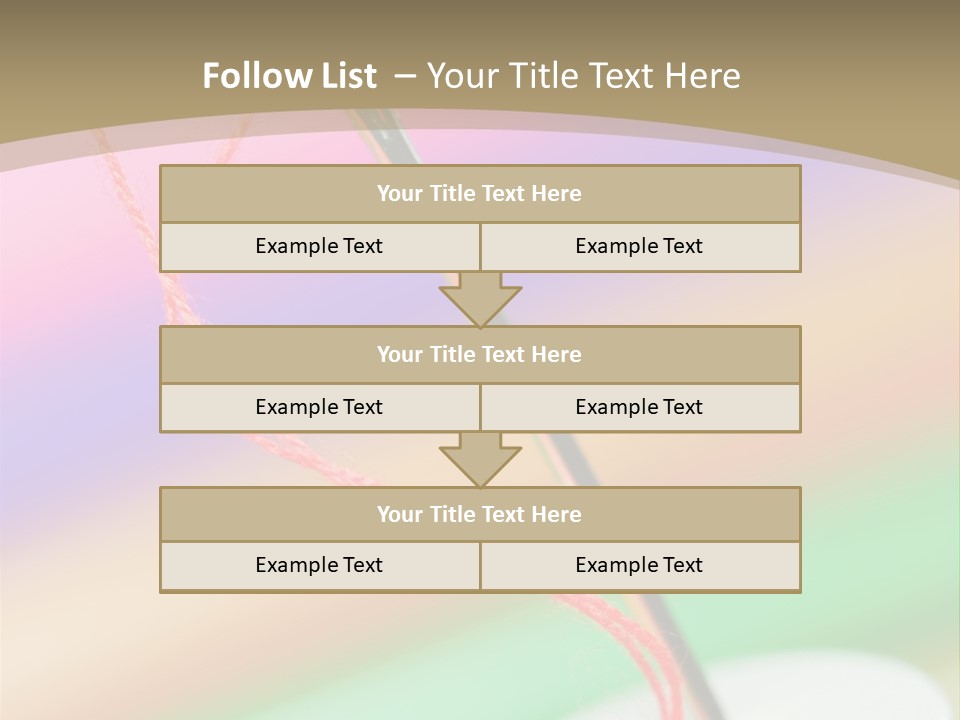Click right Example Text cell in first block
Screen dimensions: 960x720
(640, 246)
